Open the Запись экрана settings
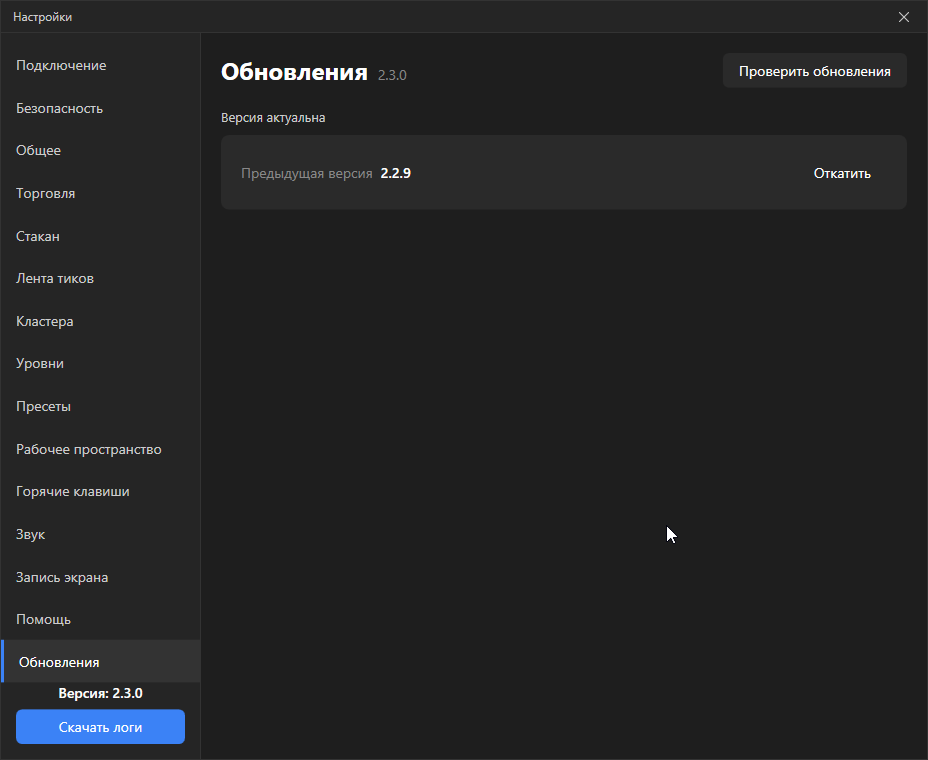Screen dimensions: 928x760 coord(101,577)
